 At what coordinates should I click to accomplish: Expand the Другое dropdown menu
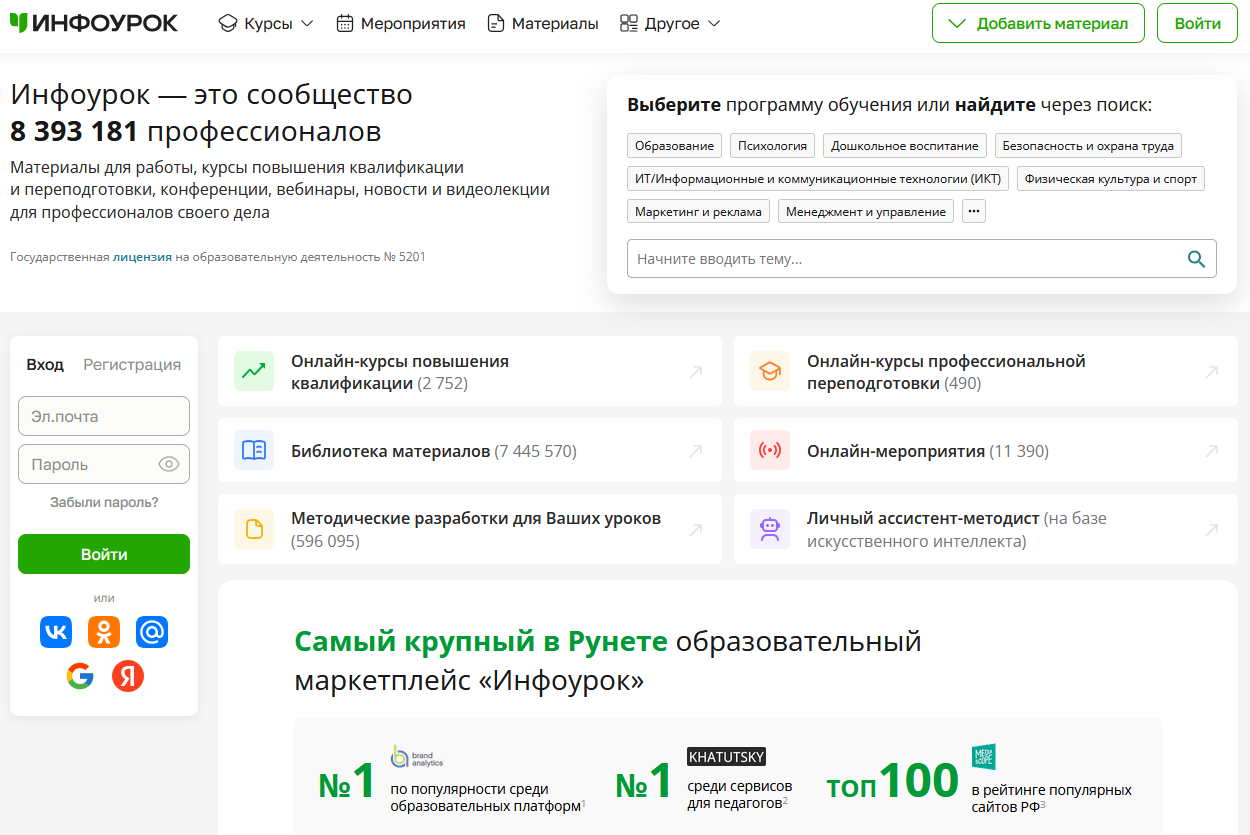click(670, 22)
